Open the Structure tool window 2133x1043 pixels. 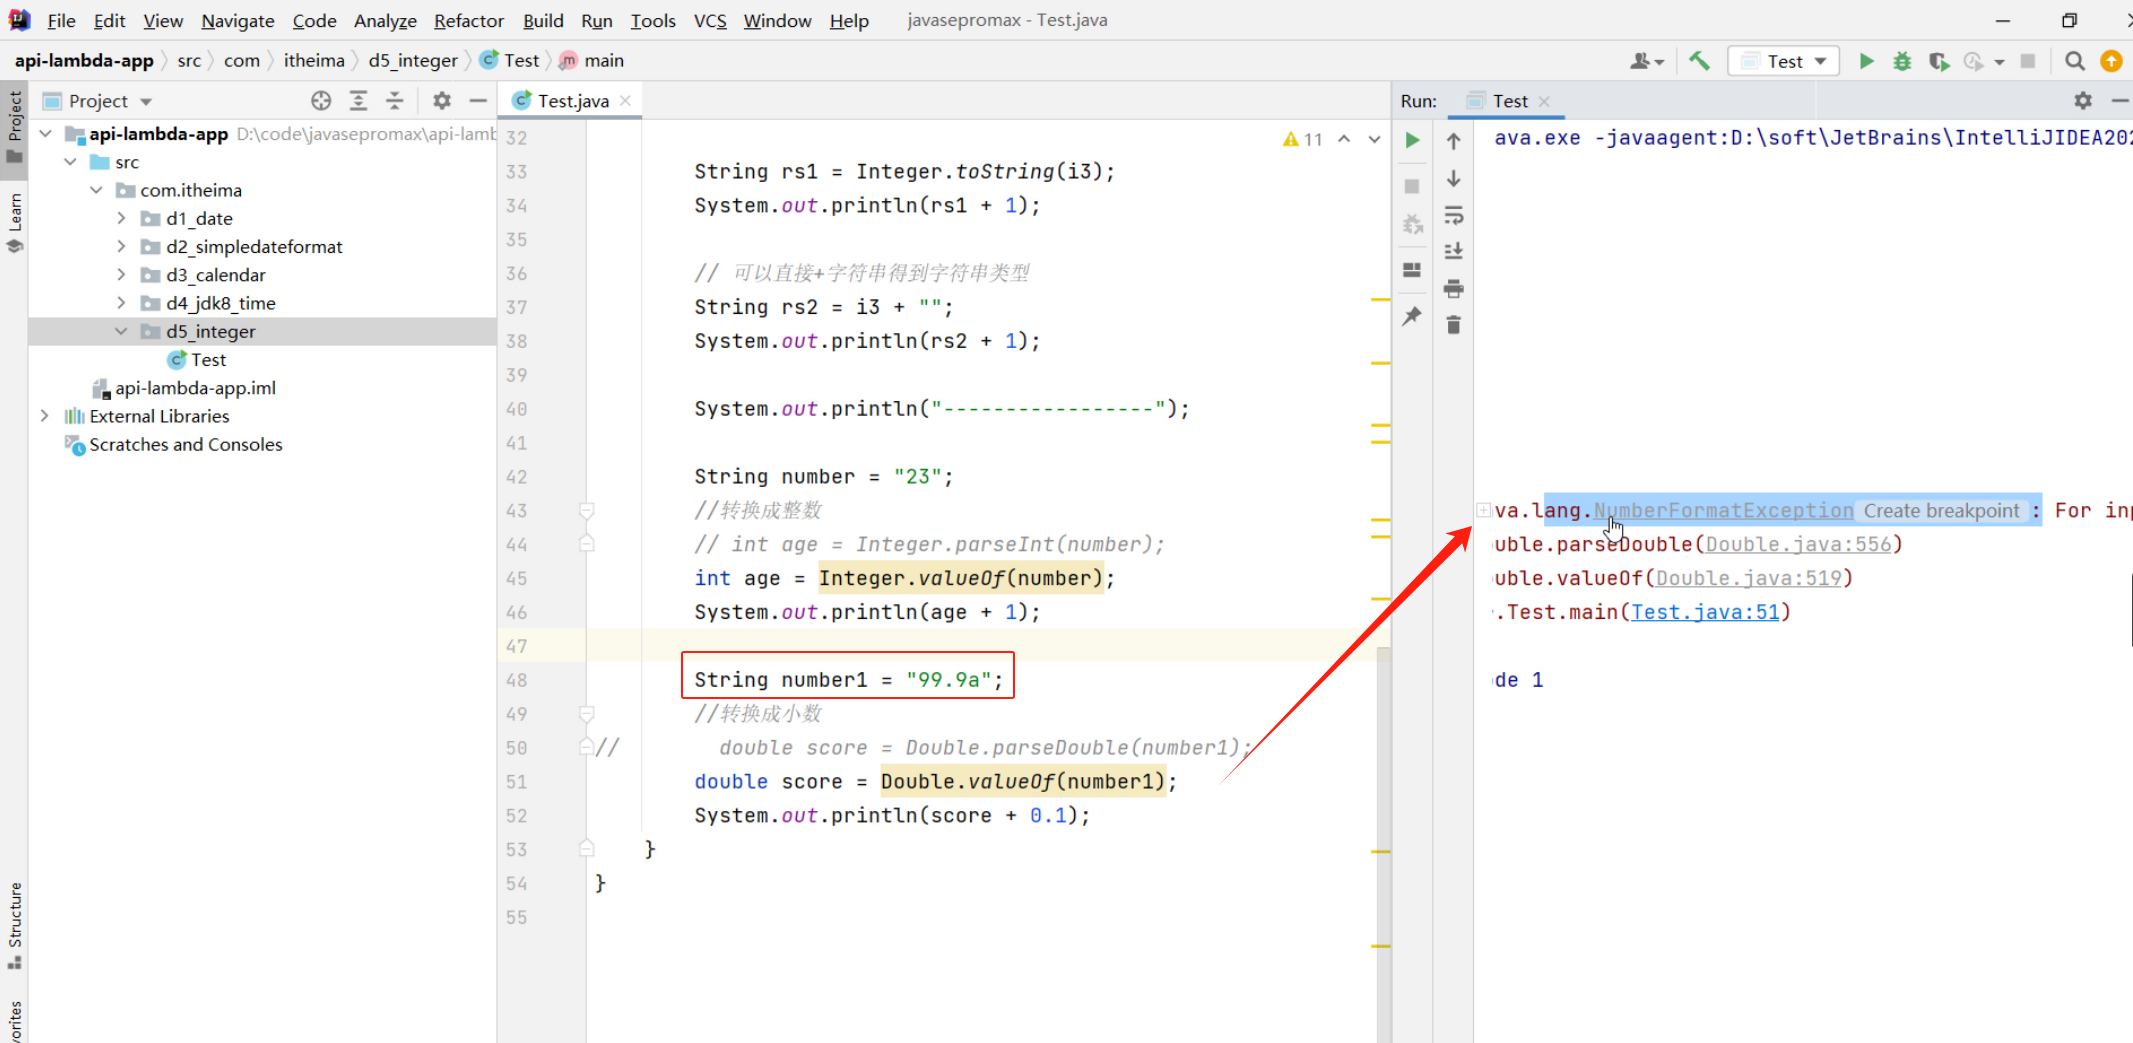[x=15, y=925]
